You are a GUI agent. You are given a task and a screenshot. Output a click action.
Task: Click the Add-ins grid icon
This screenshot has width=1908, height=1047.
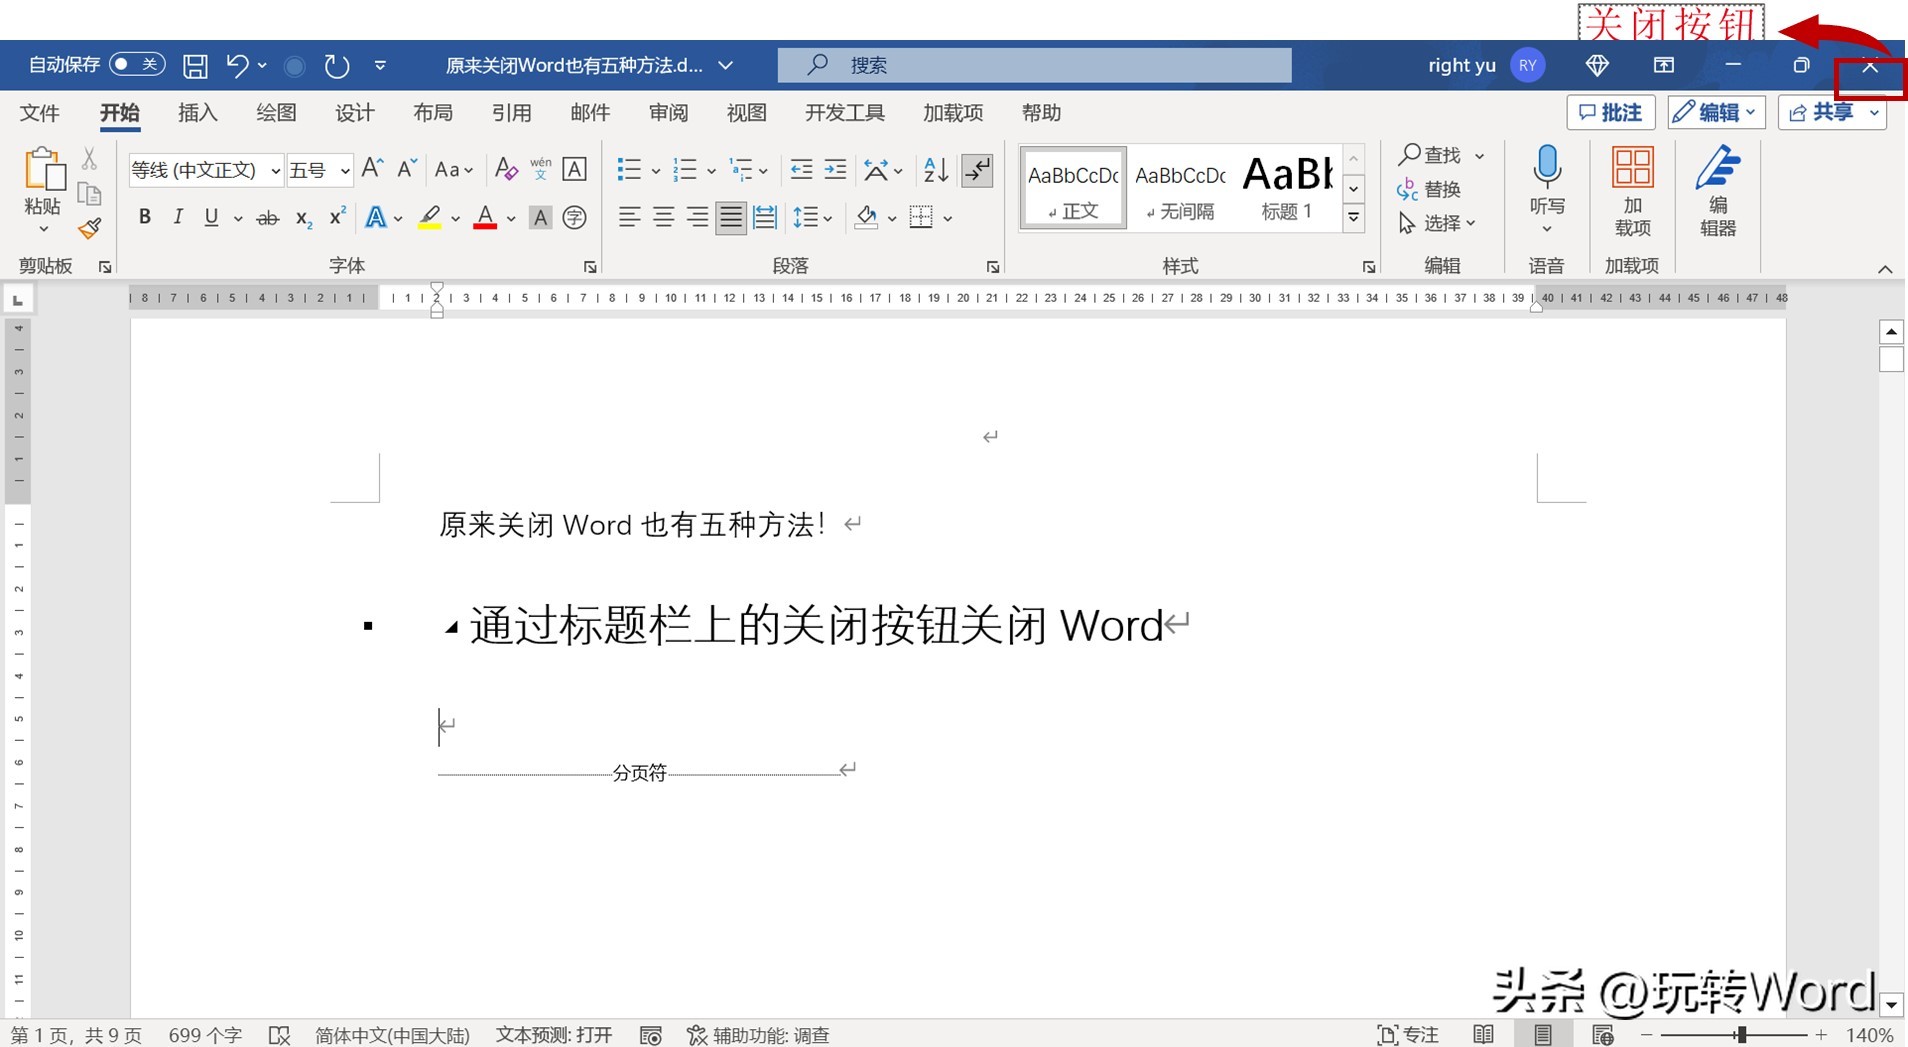[1632, 167]
